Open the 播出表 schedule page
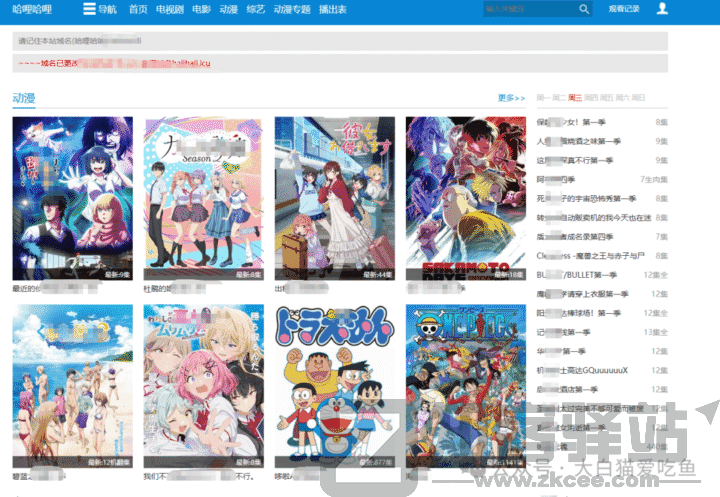Viewport: 720px width, 497px height. coord(332,9)
